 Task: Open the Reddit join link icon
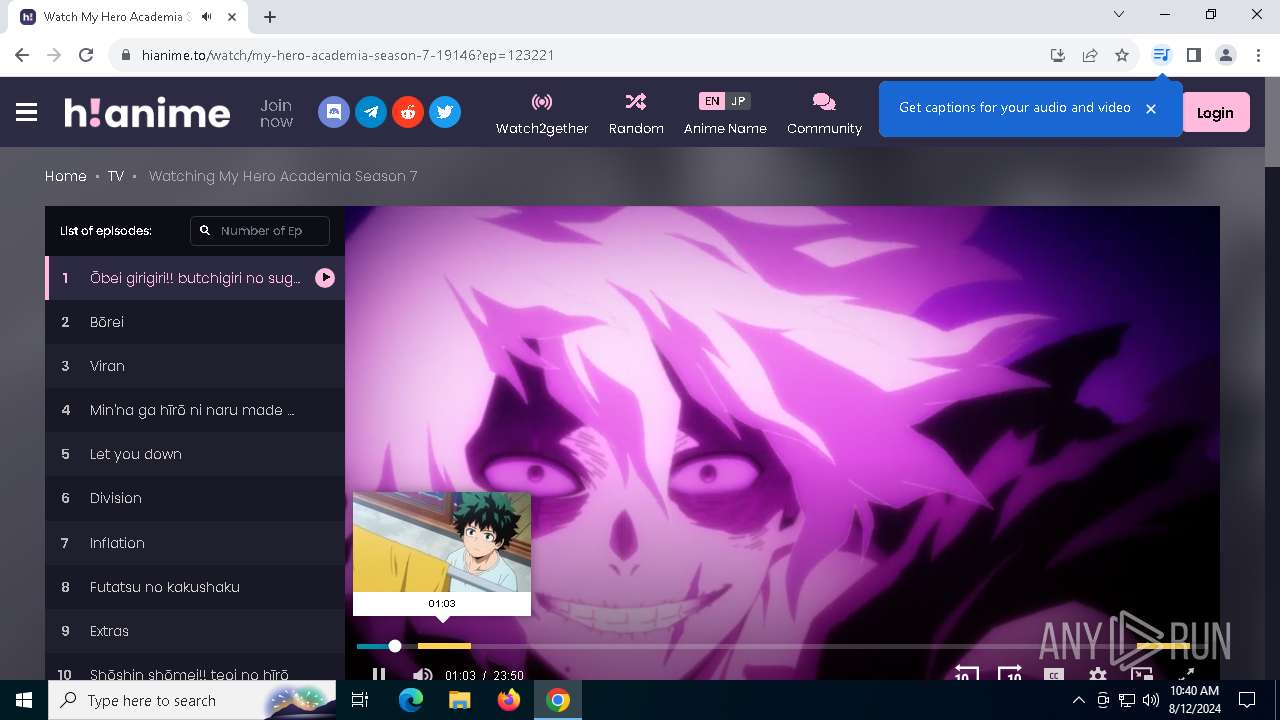pos(408,112)
